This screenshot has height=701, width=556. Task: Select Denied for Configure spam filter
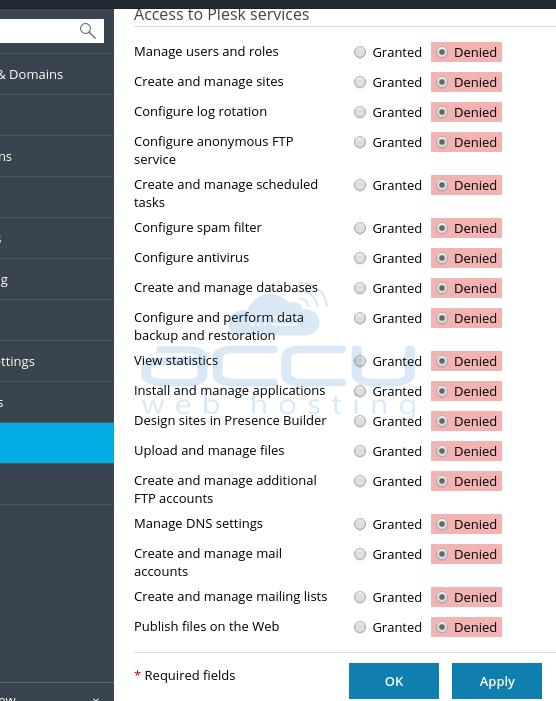point(442,228)
